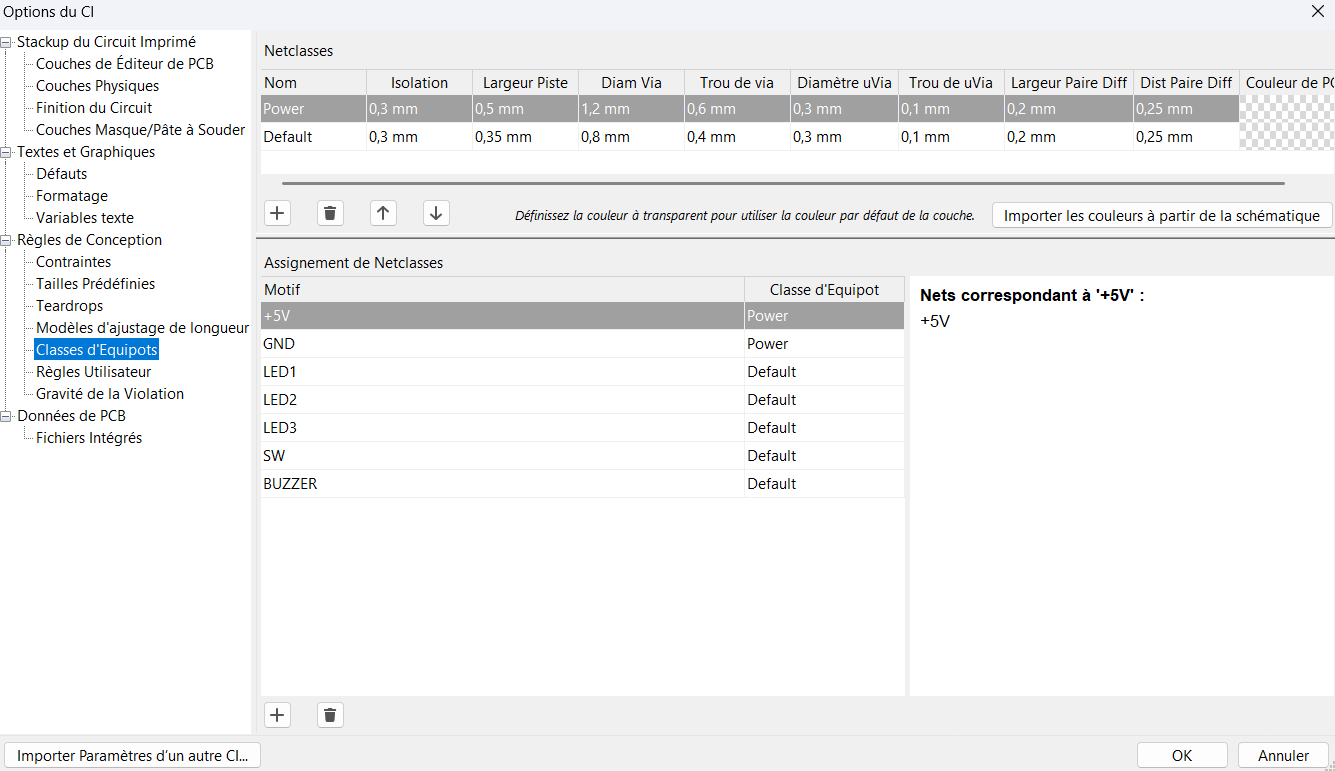Open Couches de Éditeur de PCB page
Image resolution: width=1335 pixels, height=771 pixels.
(125, 64)
